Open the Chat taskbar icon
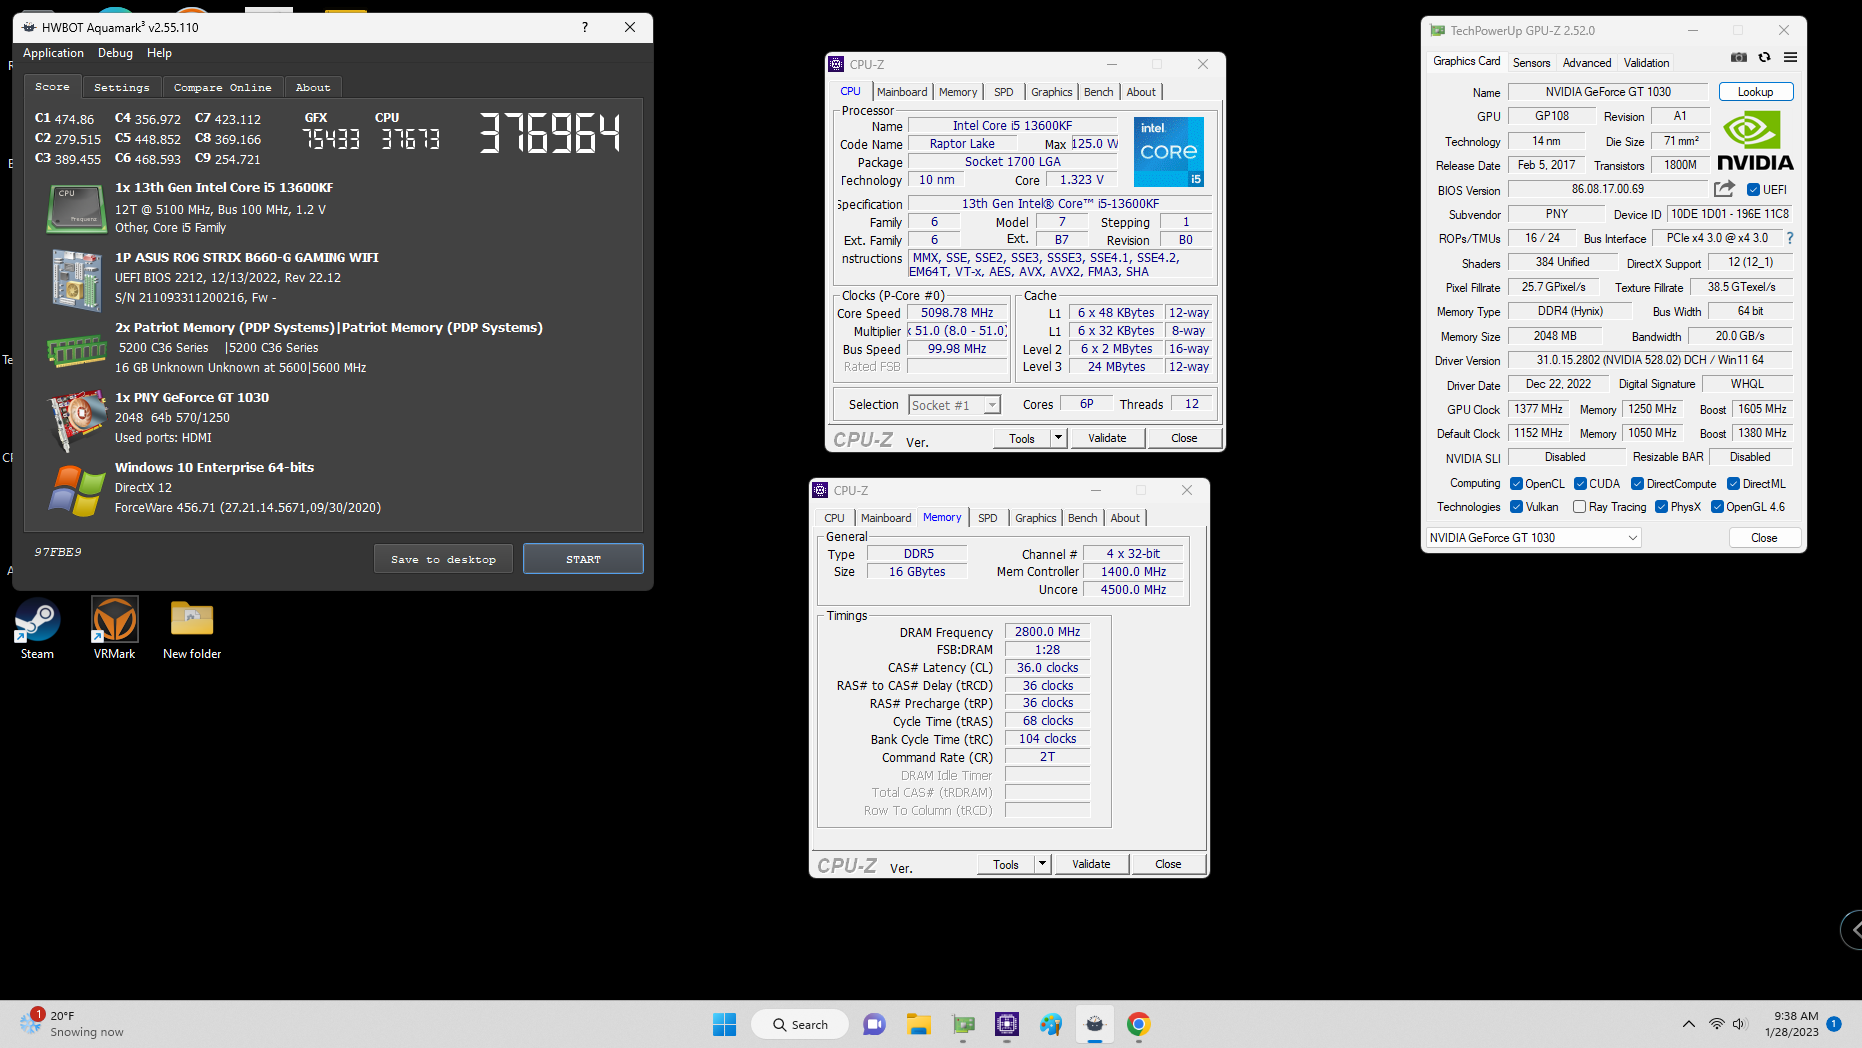Screen dimensions: 1862x1048 coord(874,1024)
